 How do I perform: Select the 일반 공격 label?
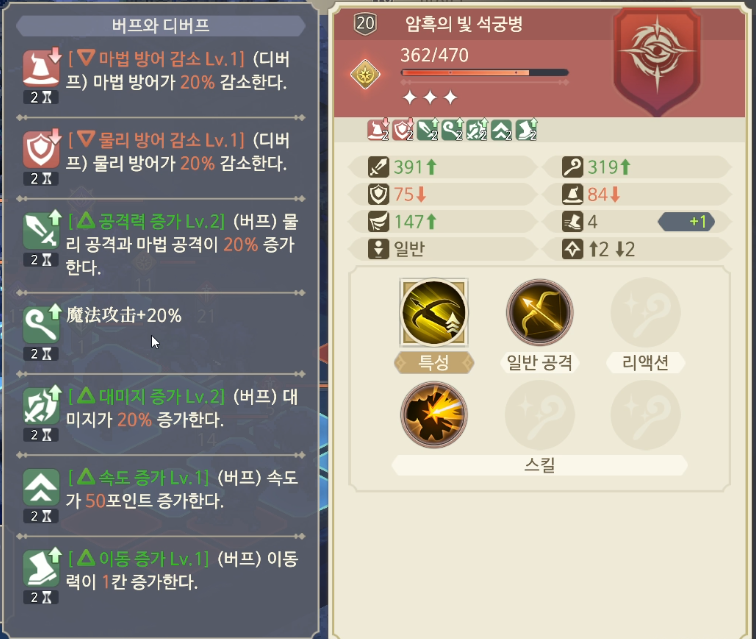(x=540, y=362)
